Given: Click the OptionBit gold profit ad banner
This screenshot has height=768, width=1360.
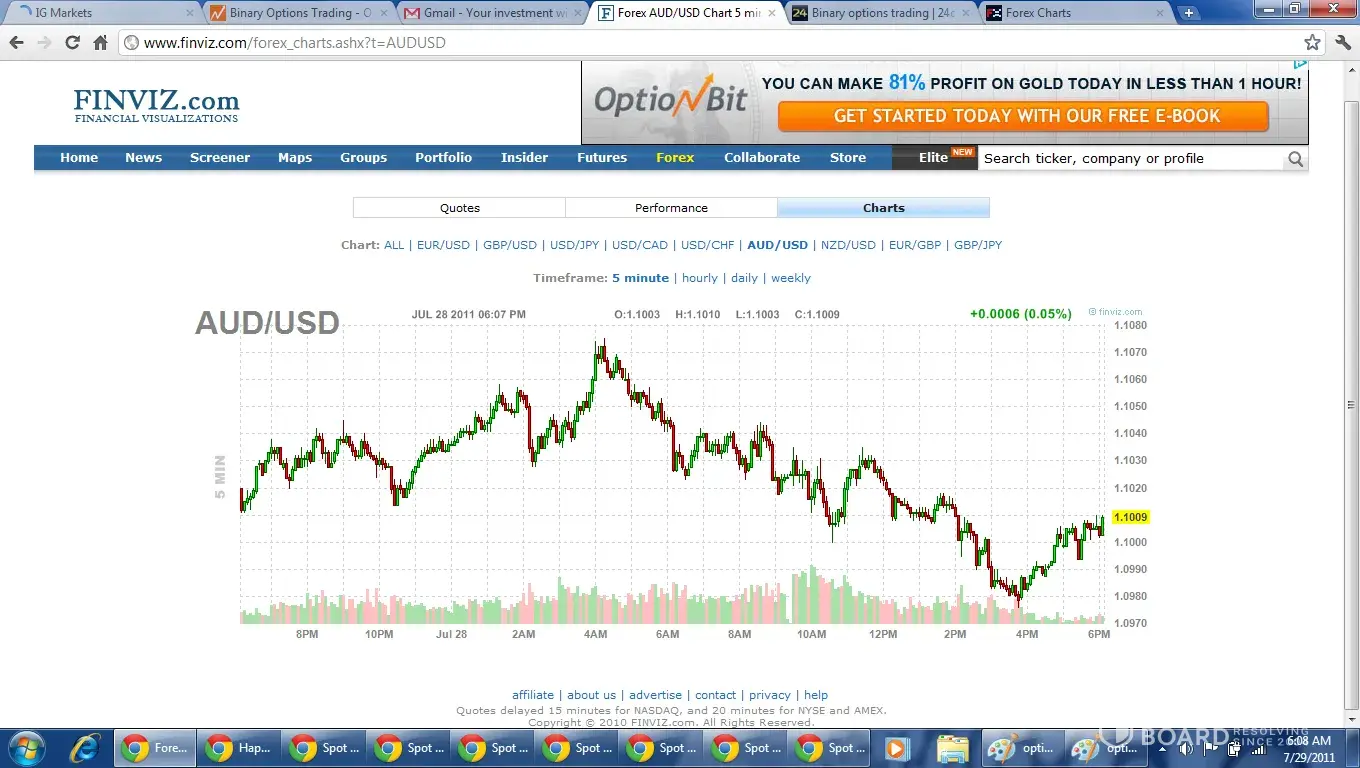Looking at the screenshot, I should click(945, 102).
